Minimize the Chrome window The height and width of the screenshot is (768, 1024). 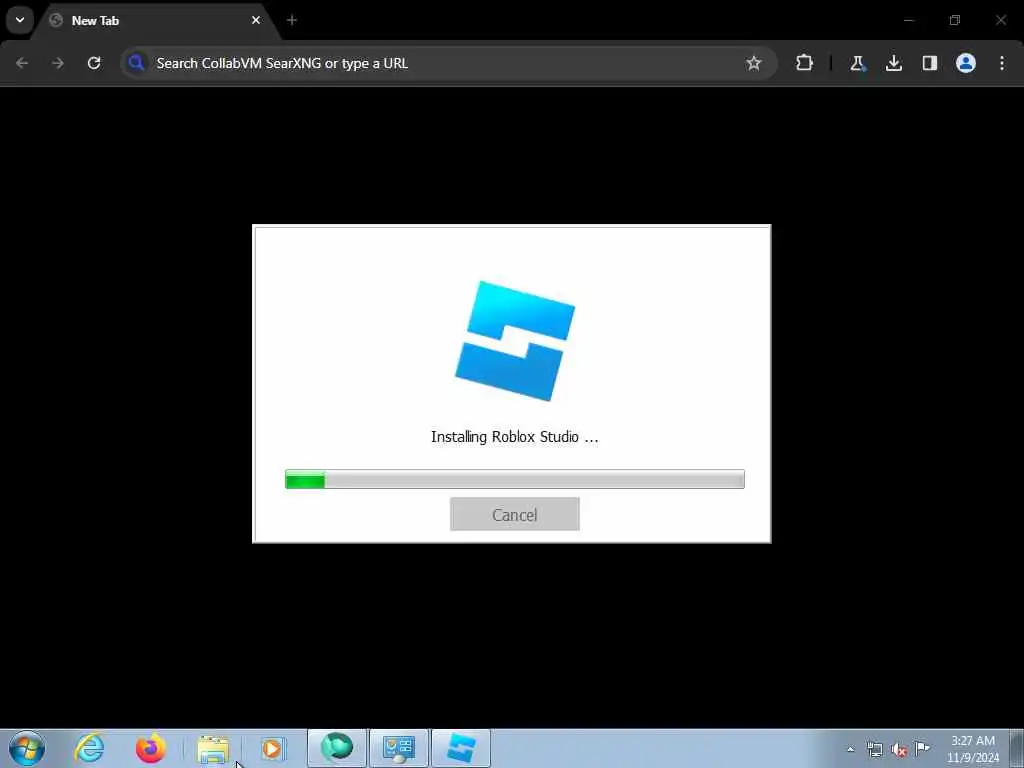908,20
